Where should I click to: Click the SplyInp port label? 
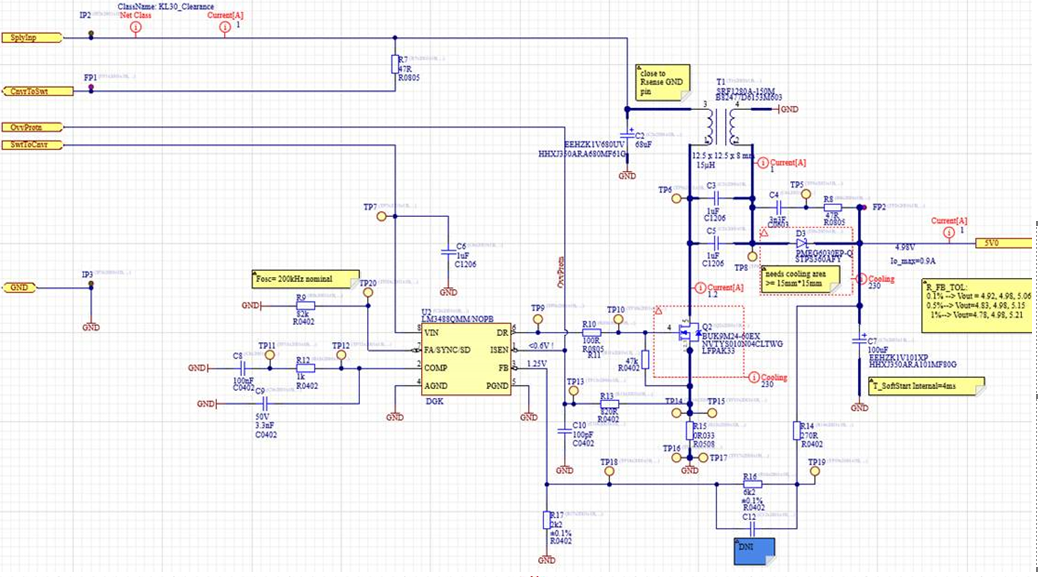coord(32,38)
